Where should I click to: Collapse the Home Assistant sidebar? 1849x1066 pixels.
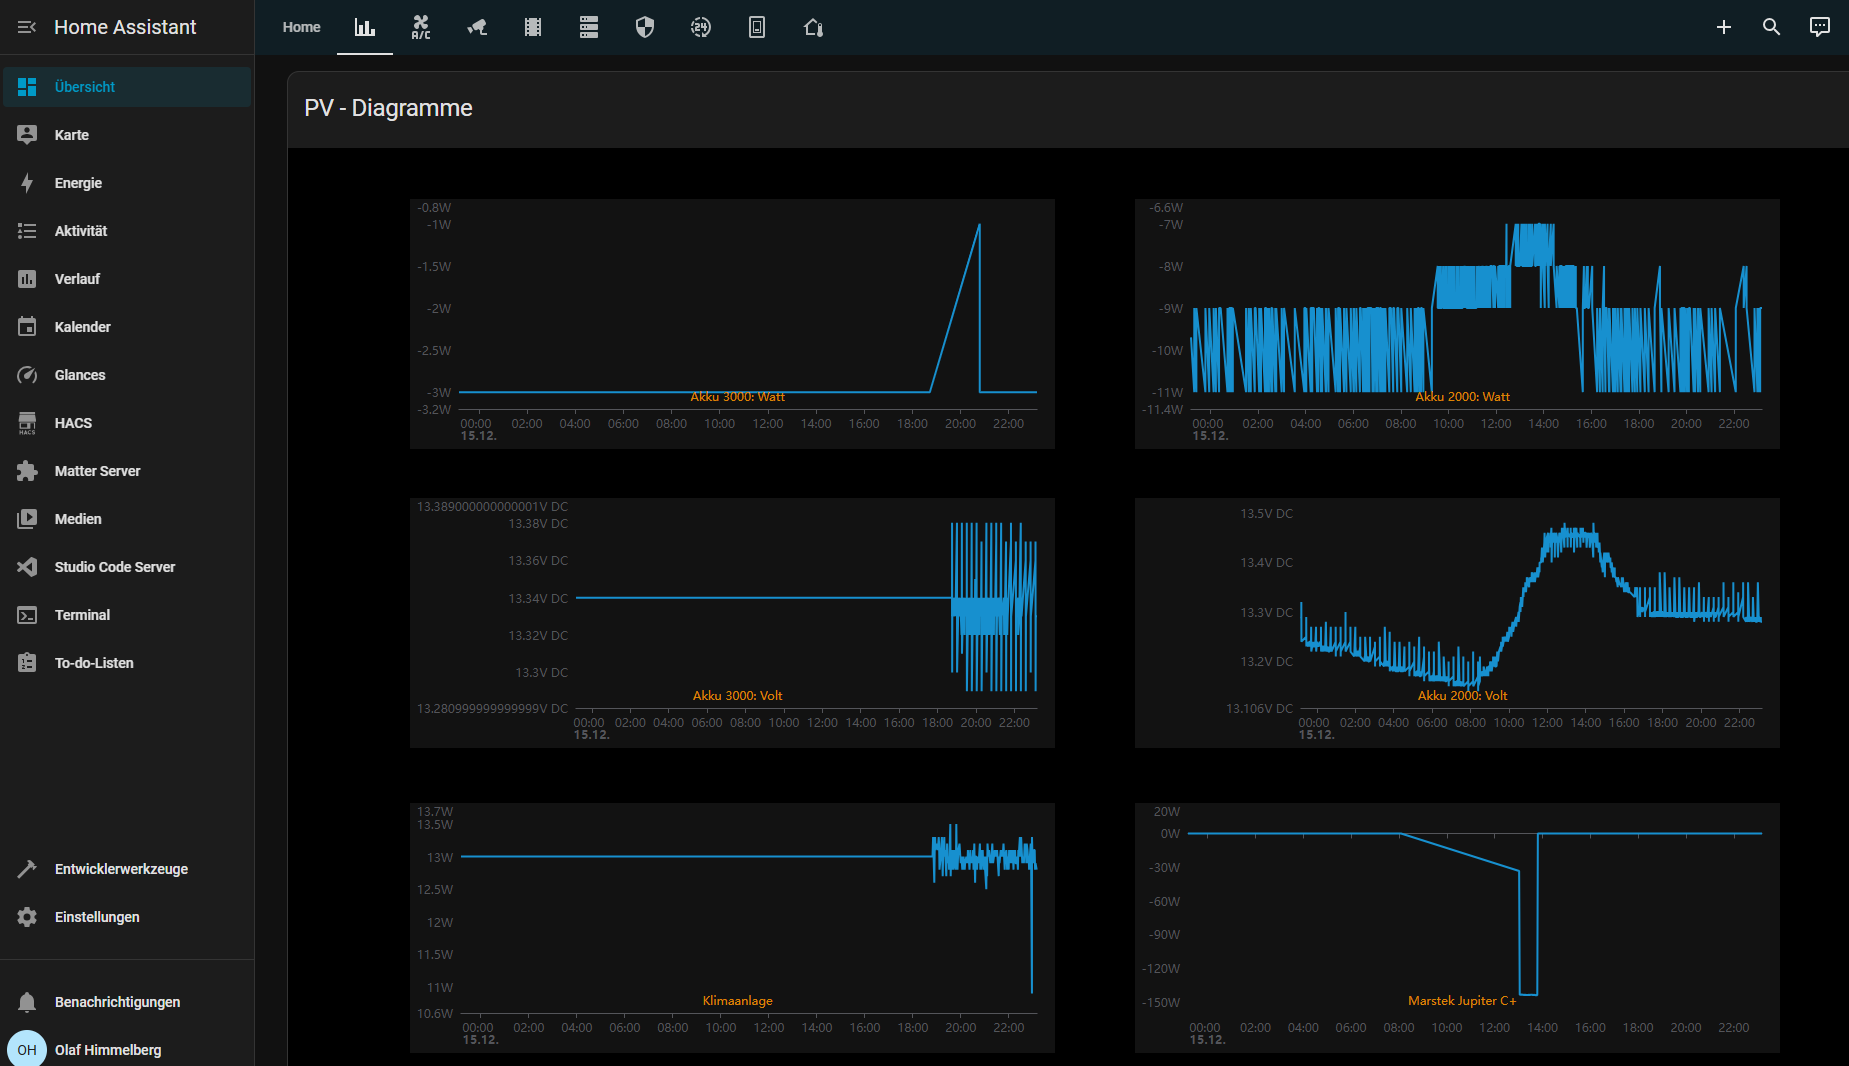pyautogui.click(x=27, y=27)
